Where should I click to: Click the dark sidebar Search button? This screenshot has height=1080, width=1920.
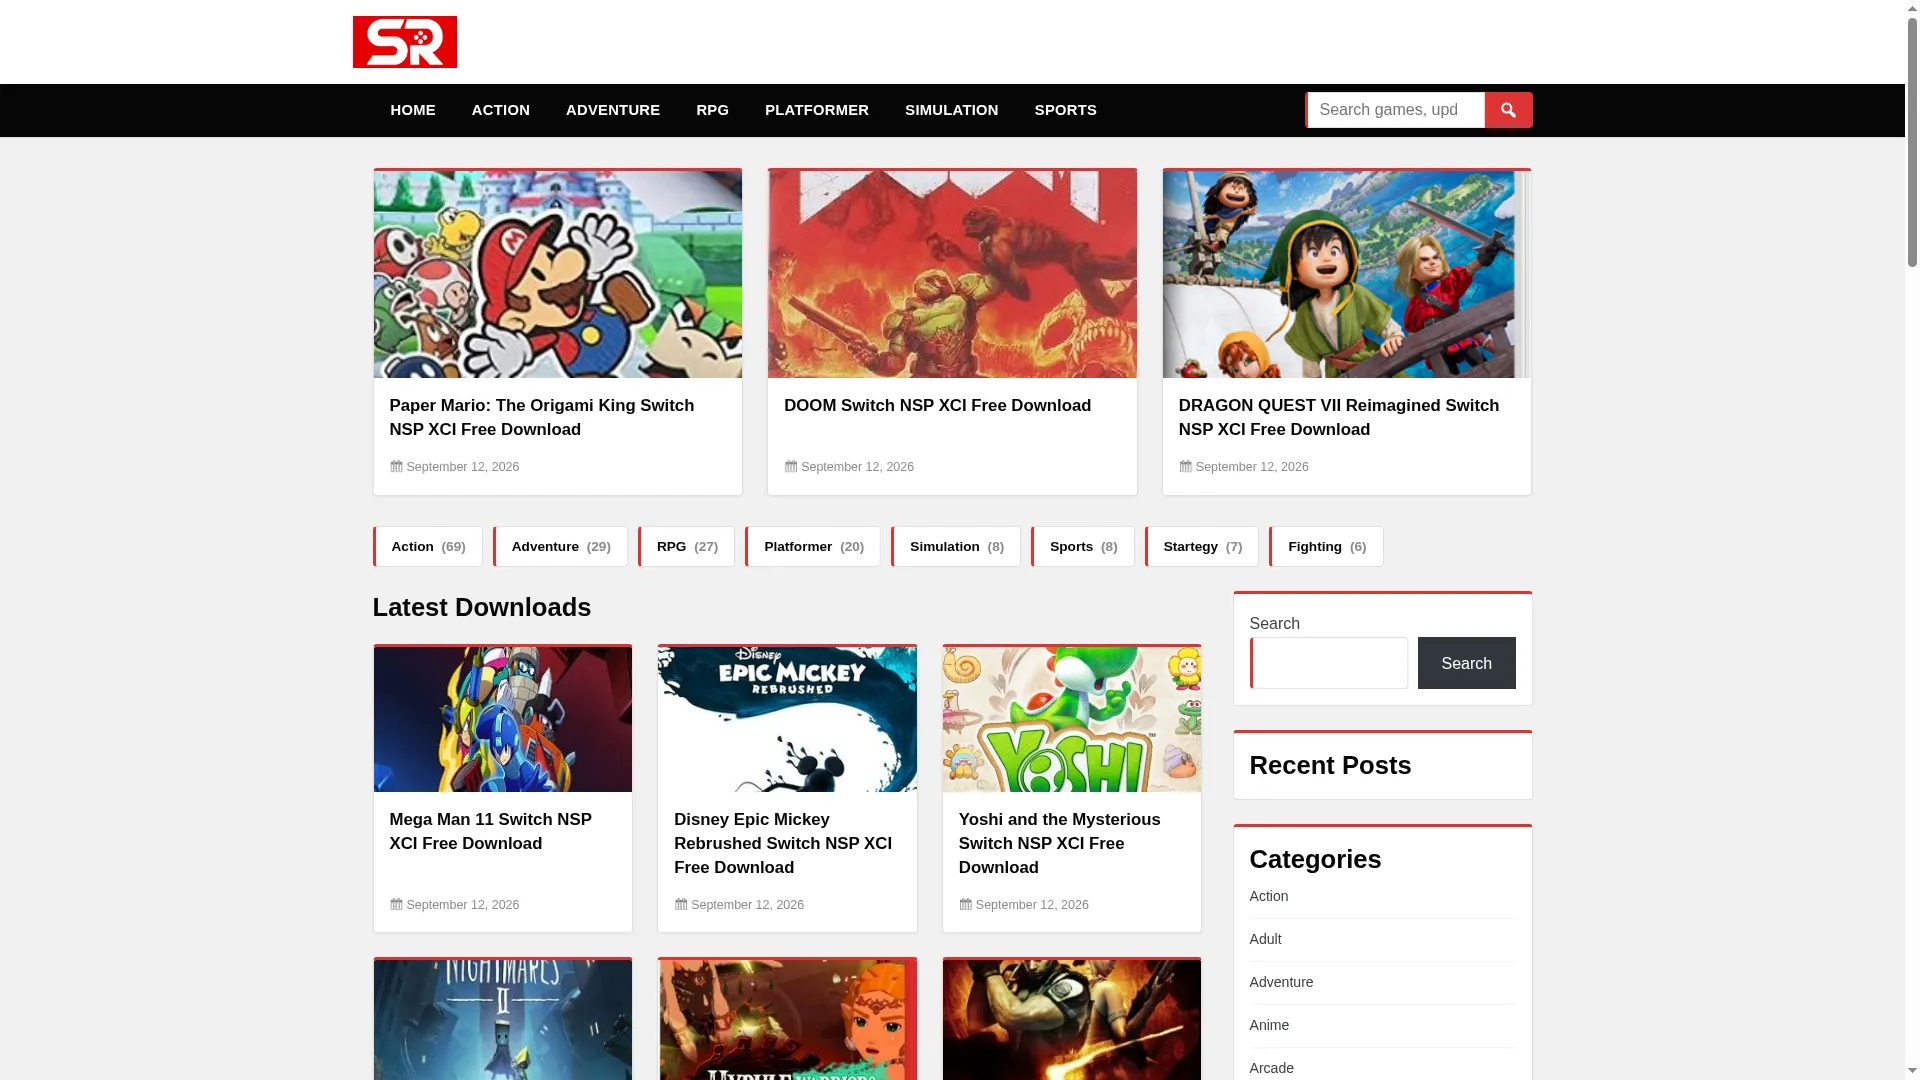pyautogui.click(x=1467, y=663)
